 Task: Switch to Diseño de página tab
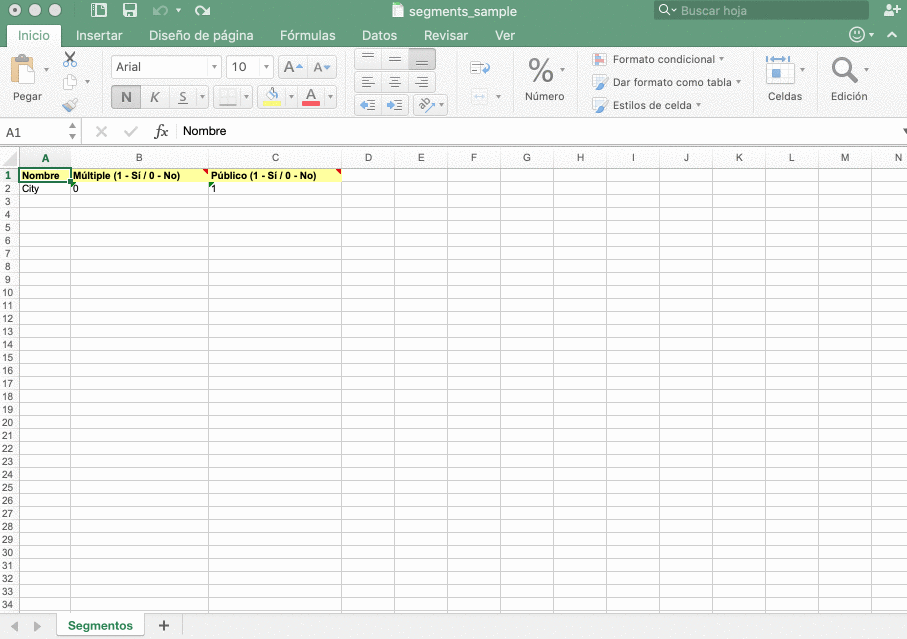[x=201, y=35]
